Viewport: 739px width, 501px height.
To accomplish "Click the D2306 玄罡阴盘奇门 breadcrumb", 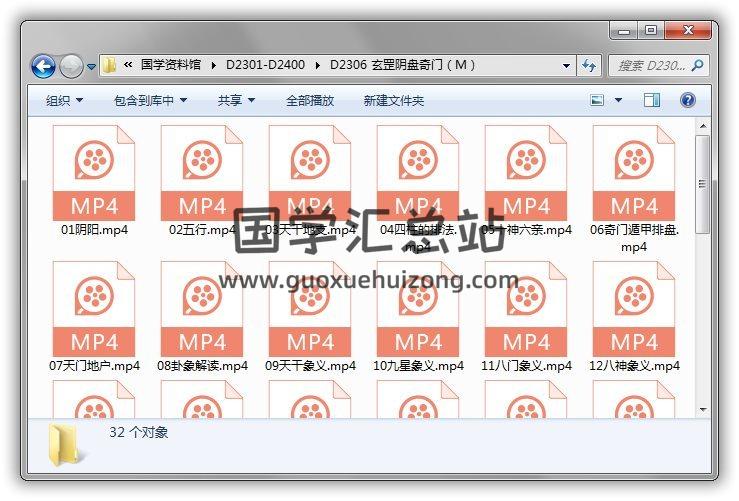I will [x=402, y=65].
